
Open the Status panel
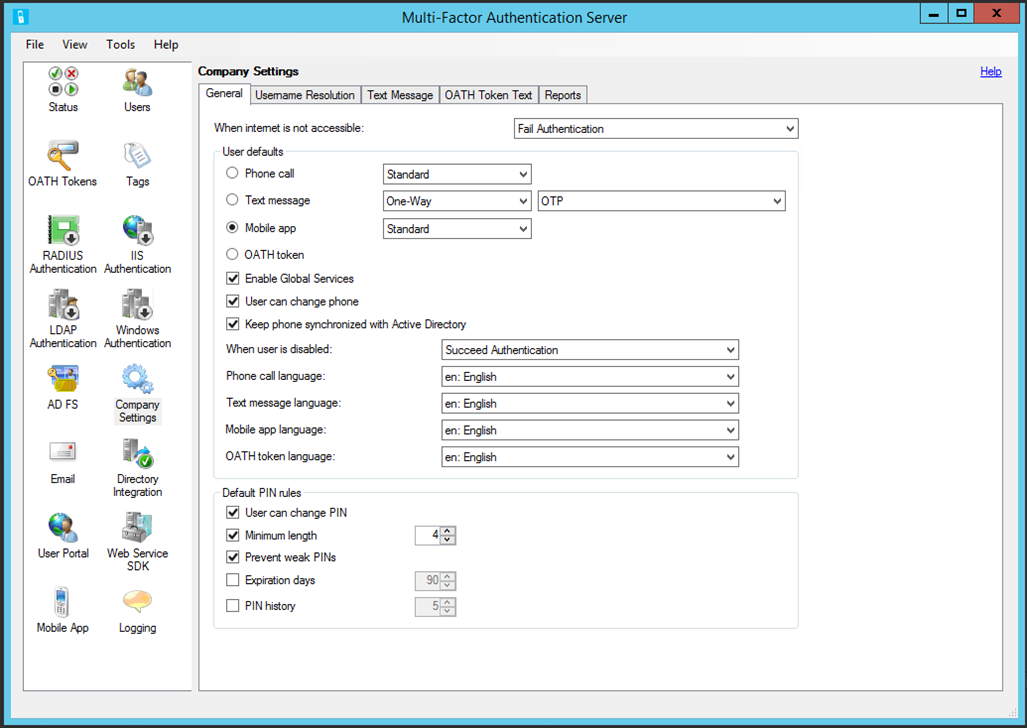pos(62,85)
